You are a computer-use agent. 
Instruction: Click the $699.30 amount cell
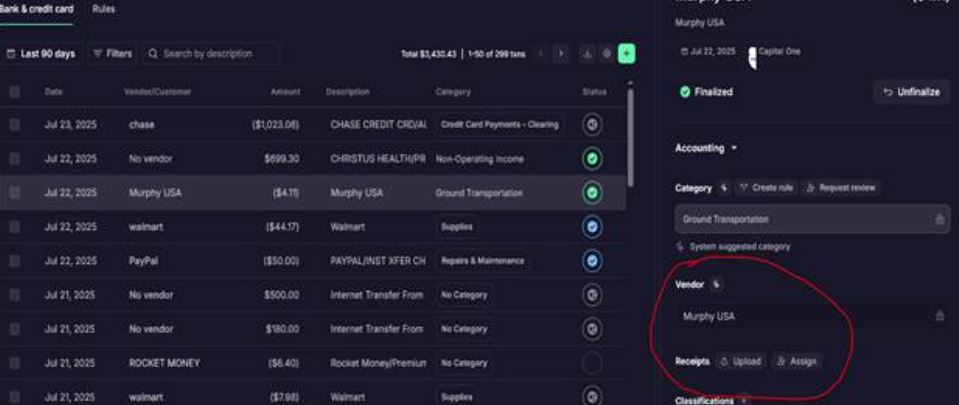point(282,159)
